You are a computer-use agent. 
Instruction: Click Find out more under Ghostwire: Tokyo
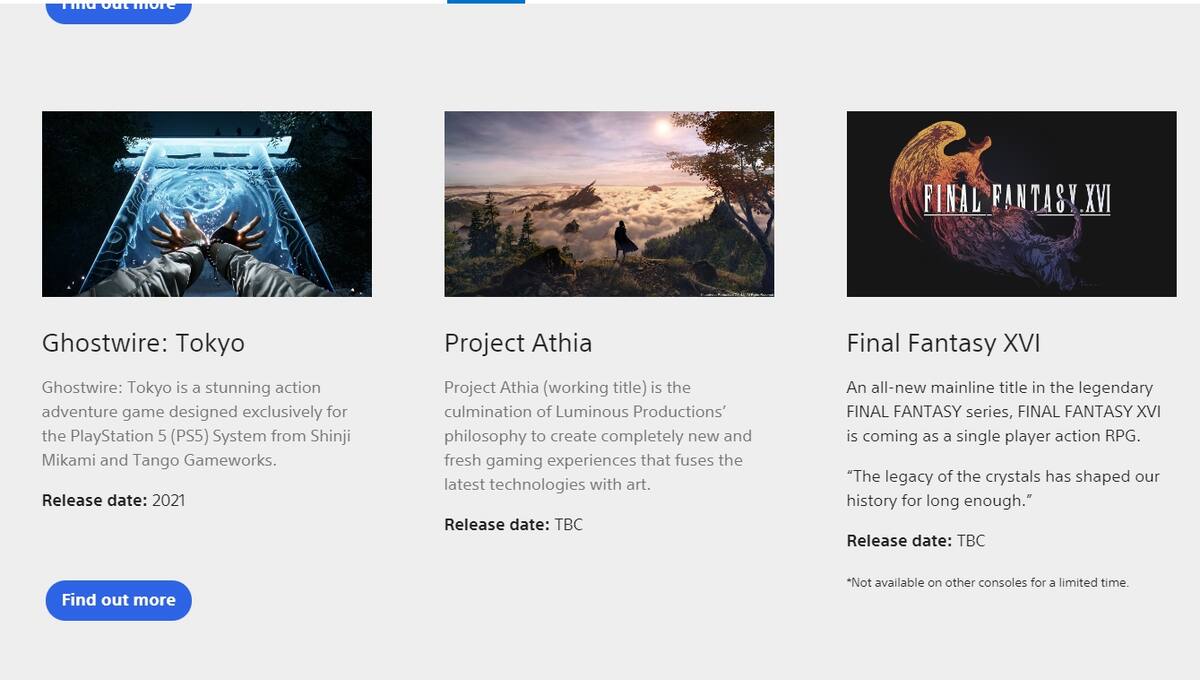[x=118, y=600]
